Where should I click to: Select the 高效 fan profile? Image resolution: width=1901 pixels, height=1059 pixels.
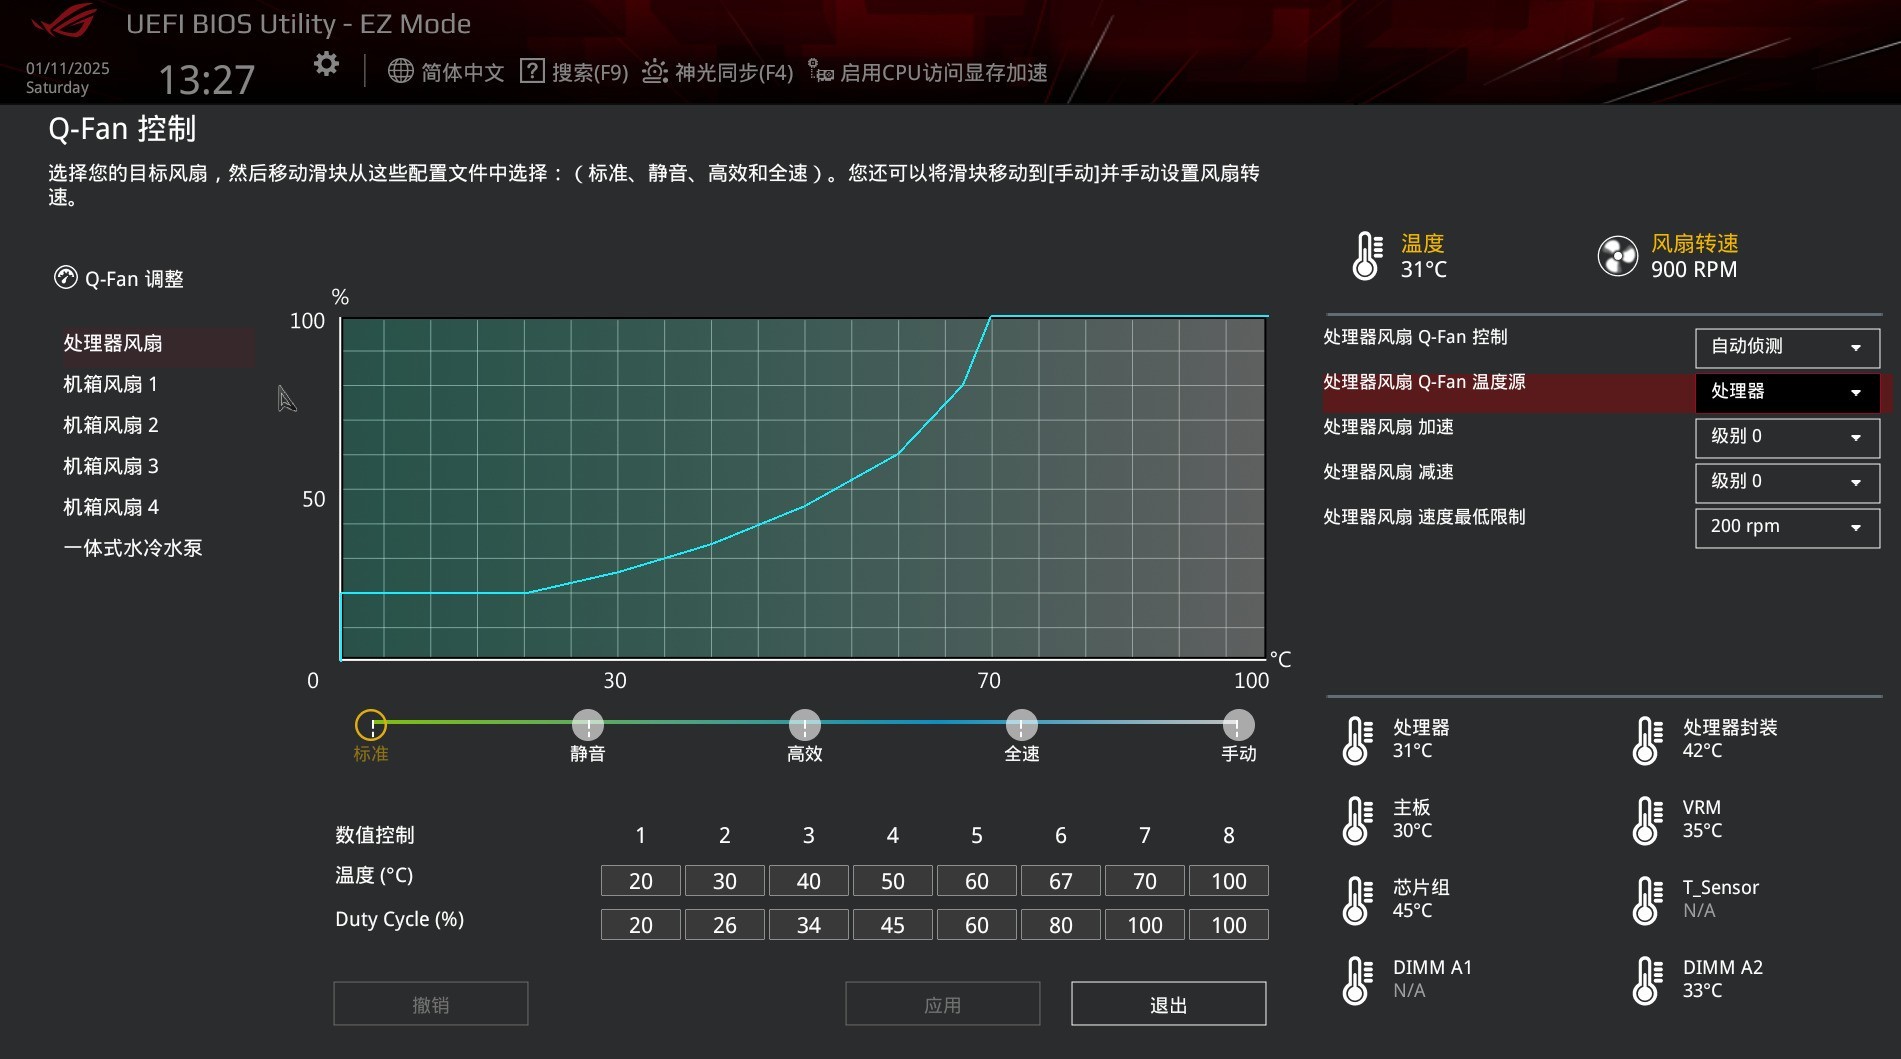[805, 724]
